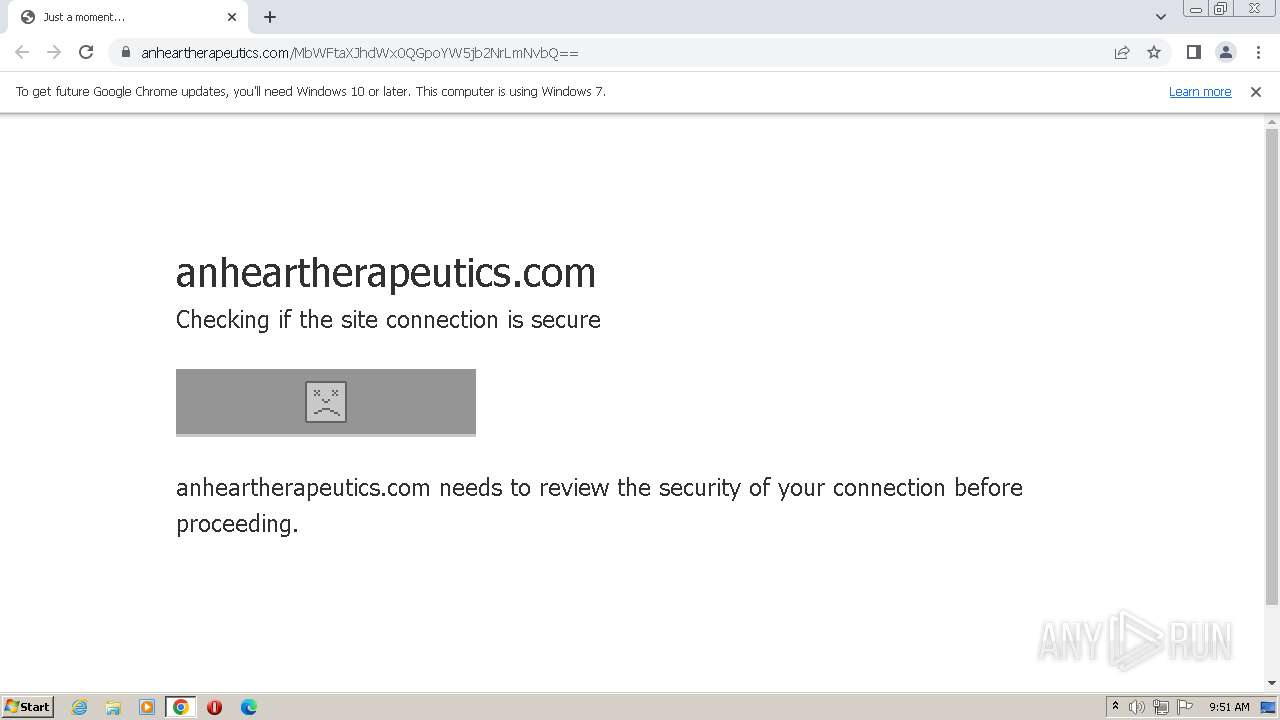Expand the tab search dropdown arrow
The image size is (1280, 720).
click(1160, 17)
